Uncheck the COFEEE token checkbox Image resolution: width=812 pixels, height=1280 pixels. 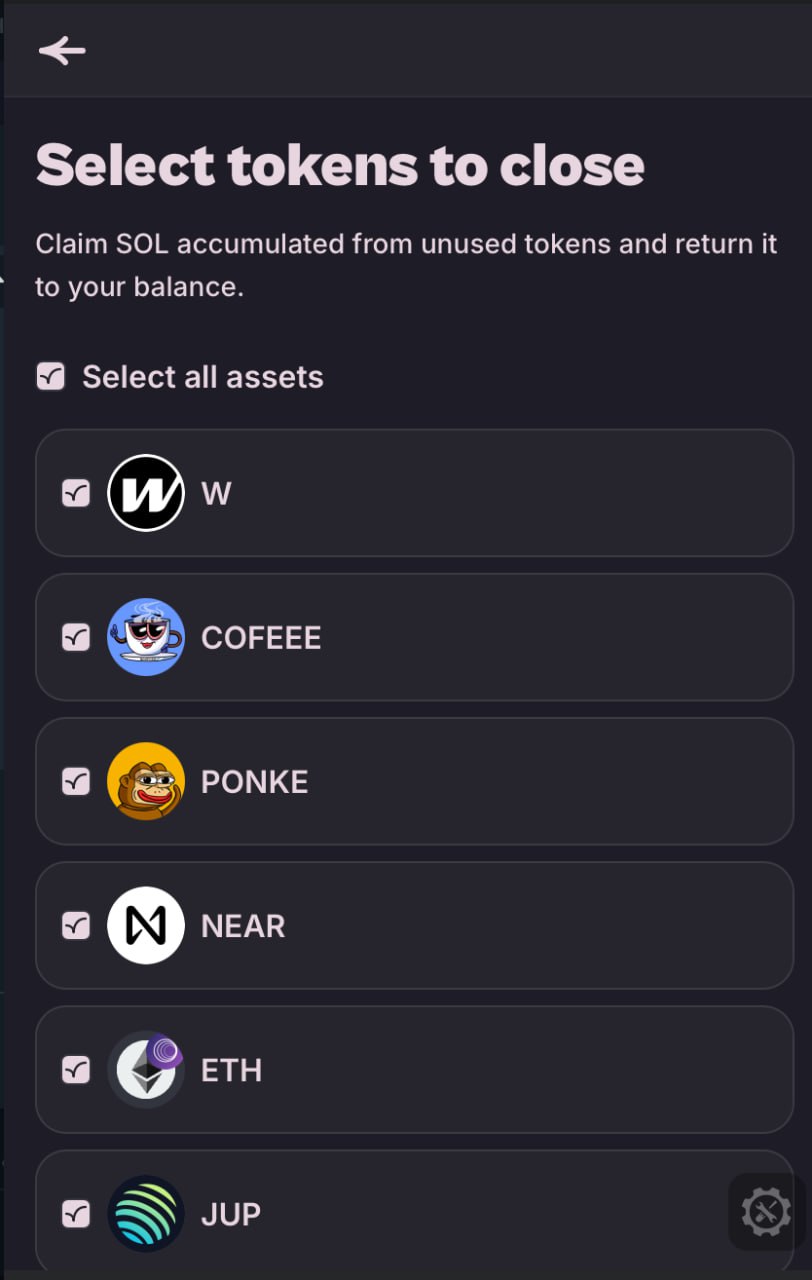pyautogui.click(x=76, y=637)
